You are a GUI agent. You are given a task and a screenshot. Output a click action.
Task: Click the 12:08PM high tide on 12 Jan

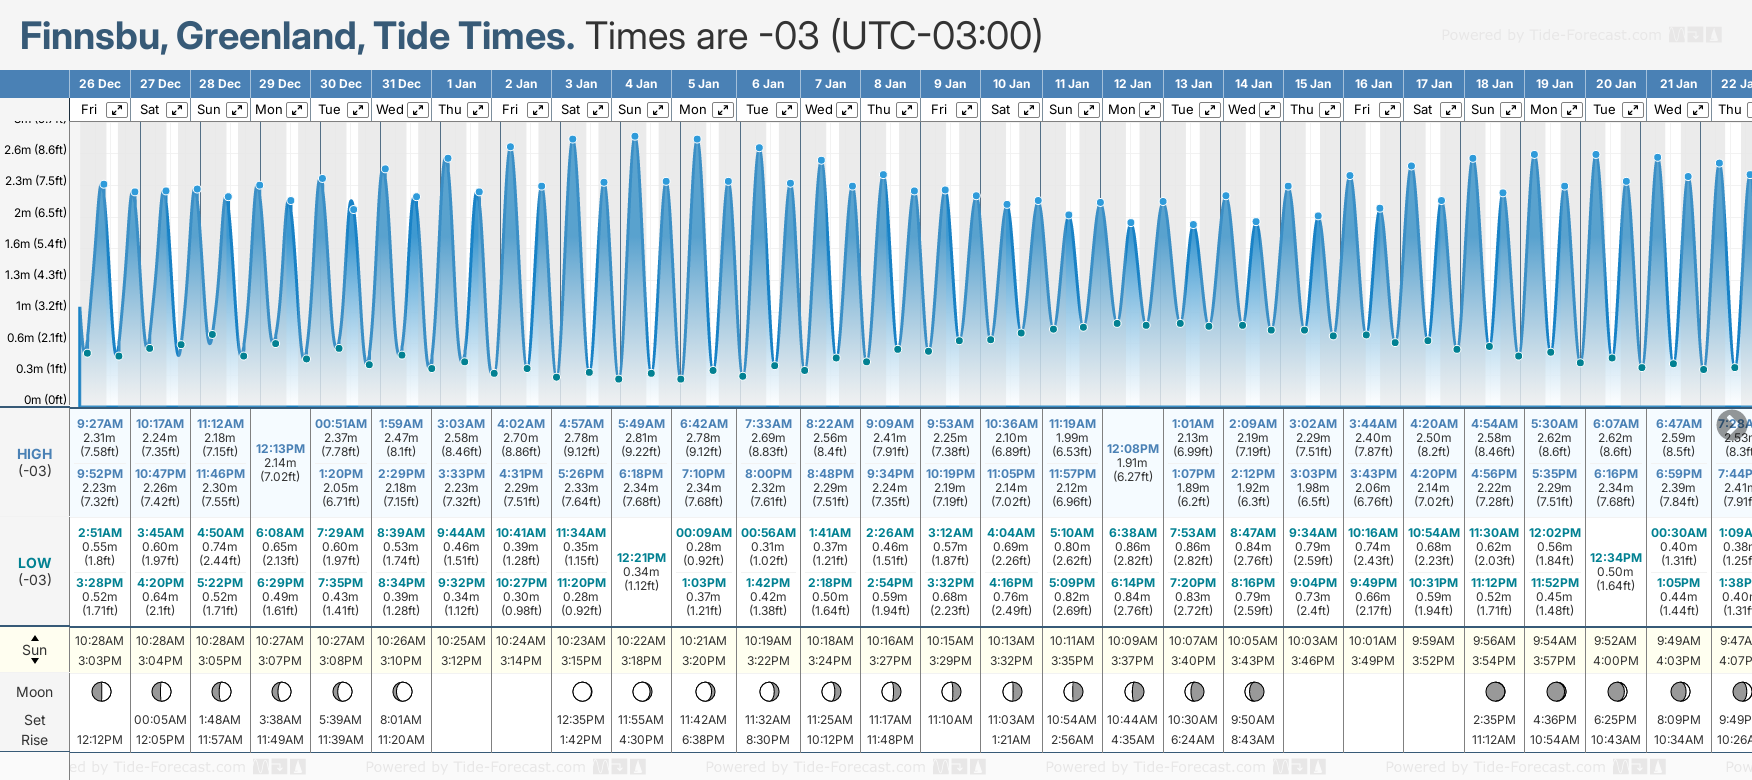[x=1132, y=449]
